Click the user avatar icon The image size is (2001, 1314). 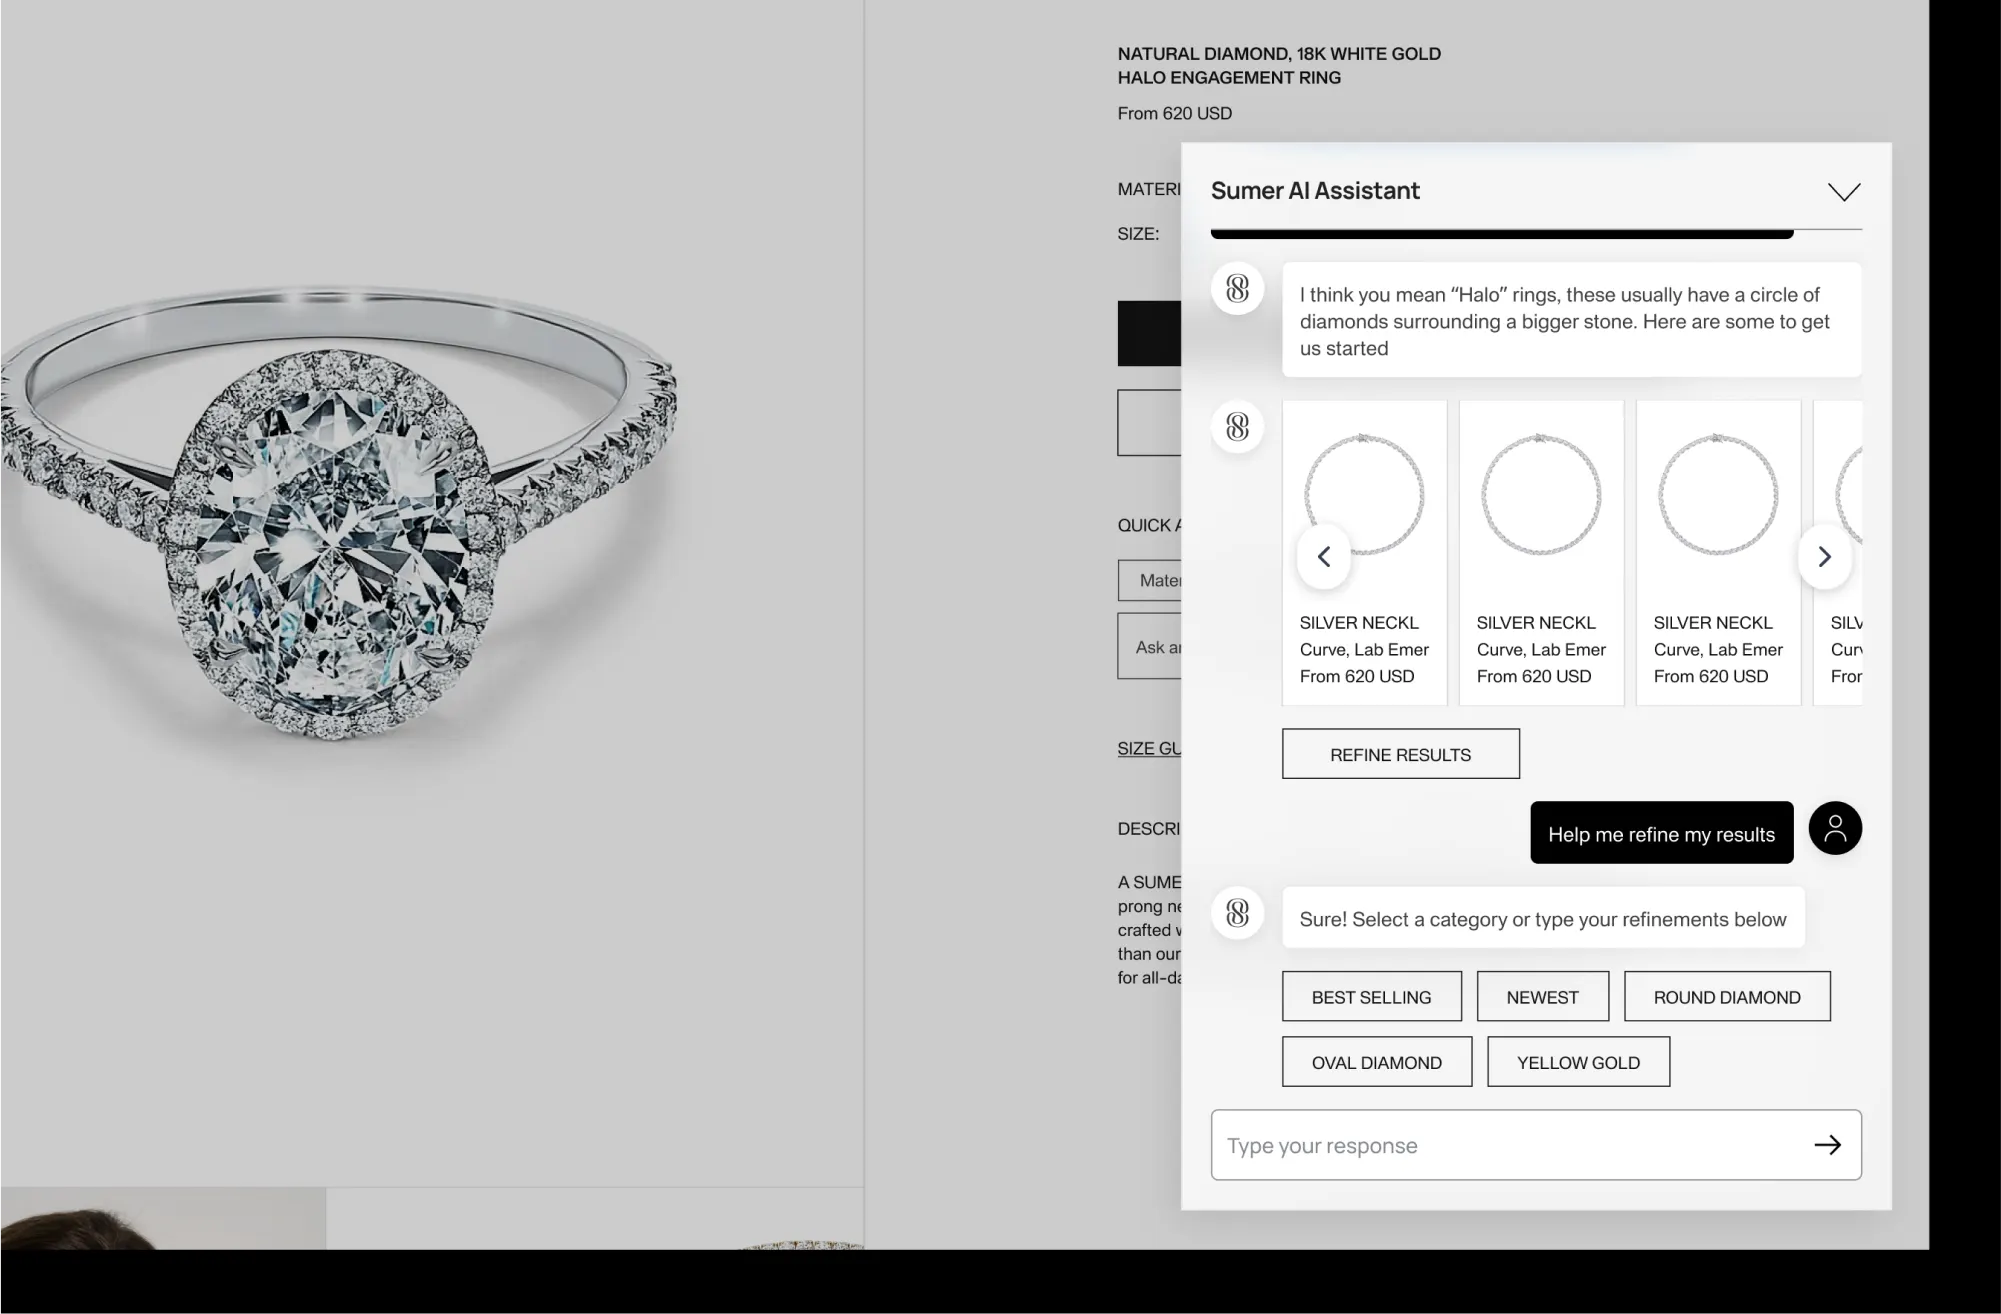click(1835, 828)
